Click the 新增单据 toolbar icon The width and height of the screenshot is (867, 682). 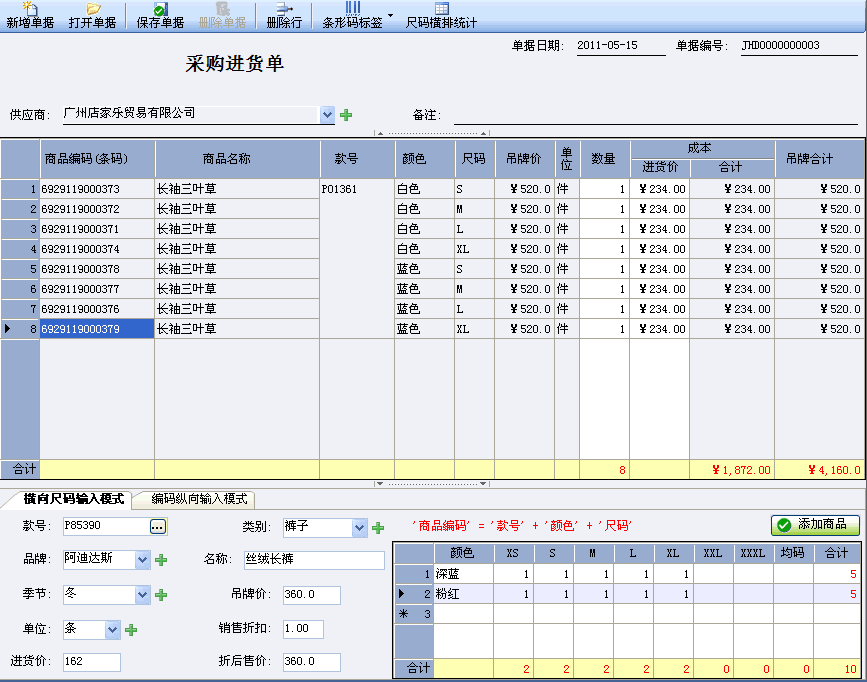click(x=30, y=15)
